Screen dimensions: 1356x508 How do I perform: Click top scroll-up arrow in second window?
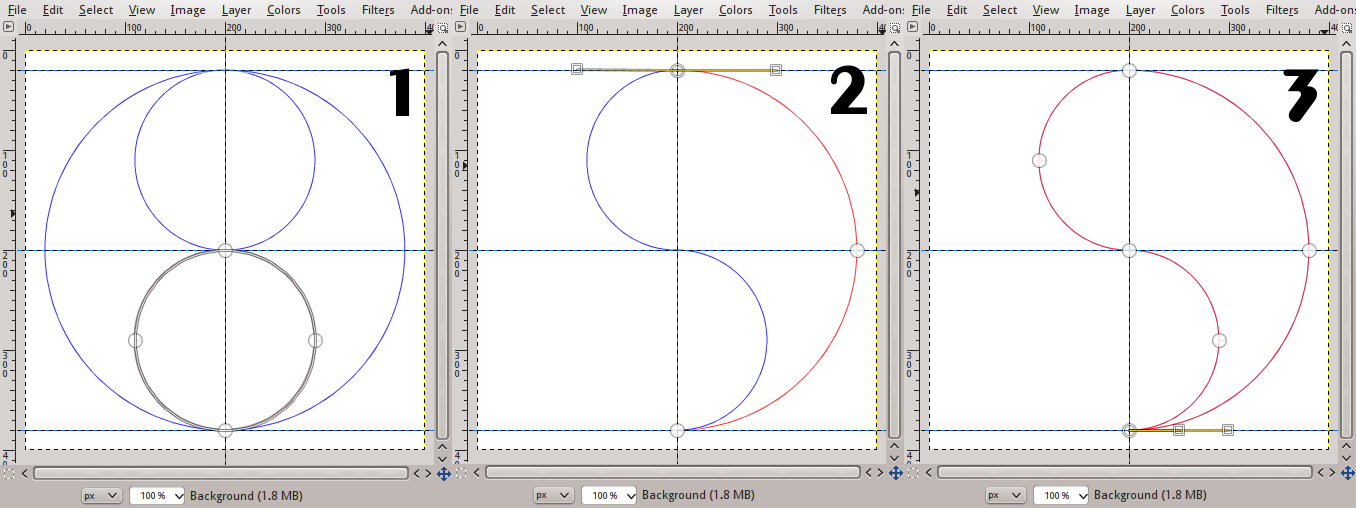pyautogui.click(x=895, y=45)
